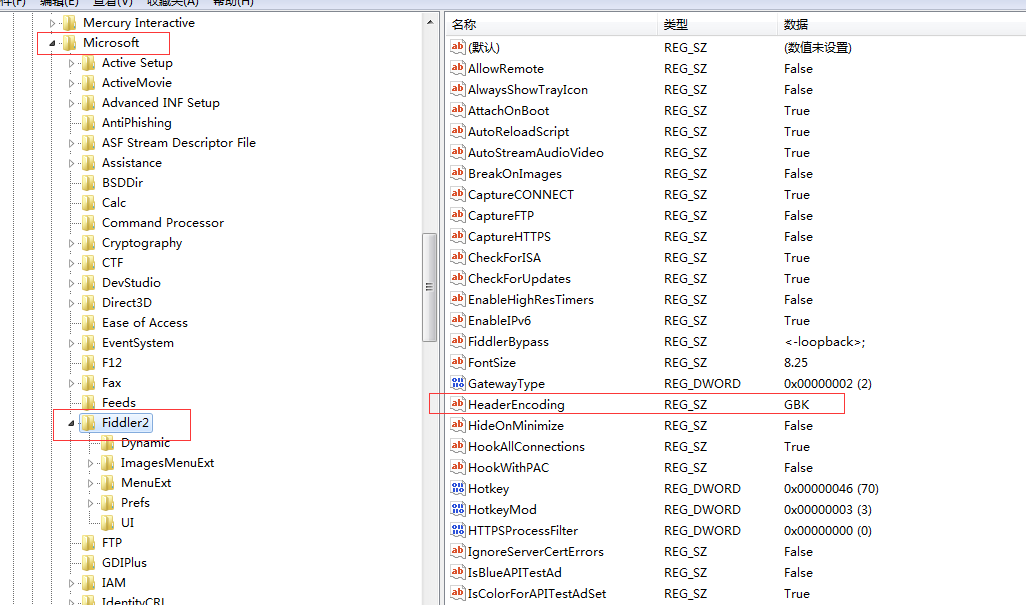Image resolution: width=1026 pixels, height=605 pixels.
Task: Click the HTTPSProcessFilter DWORD icon
Action: pos(457,530)
